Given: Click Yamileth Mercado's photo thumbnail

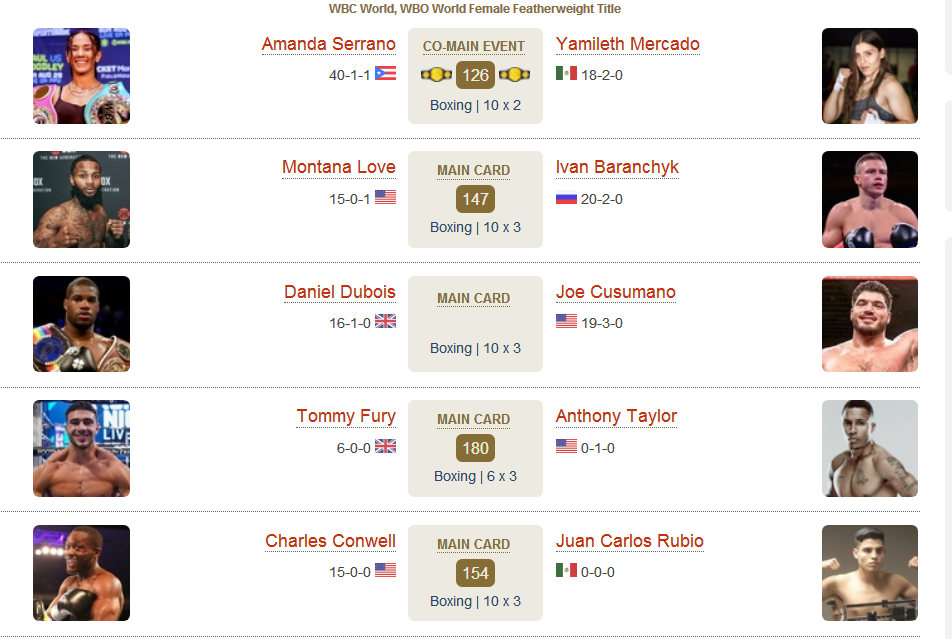Looking at the screenshot, I should tap(869, 76).
